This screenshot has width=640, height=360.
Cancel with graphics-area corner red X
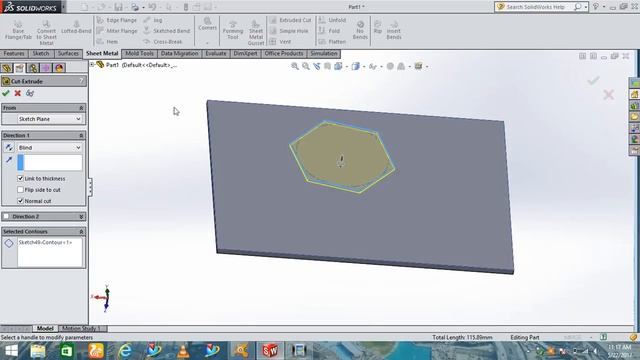click(609, 95)
